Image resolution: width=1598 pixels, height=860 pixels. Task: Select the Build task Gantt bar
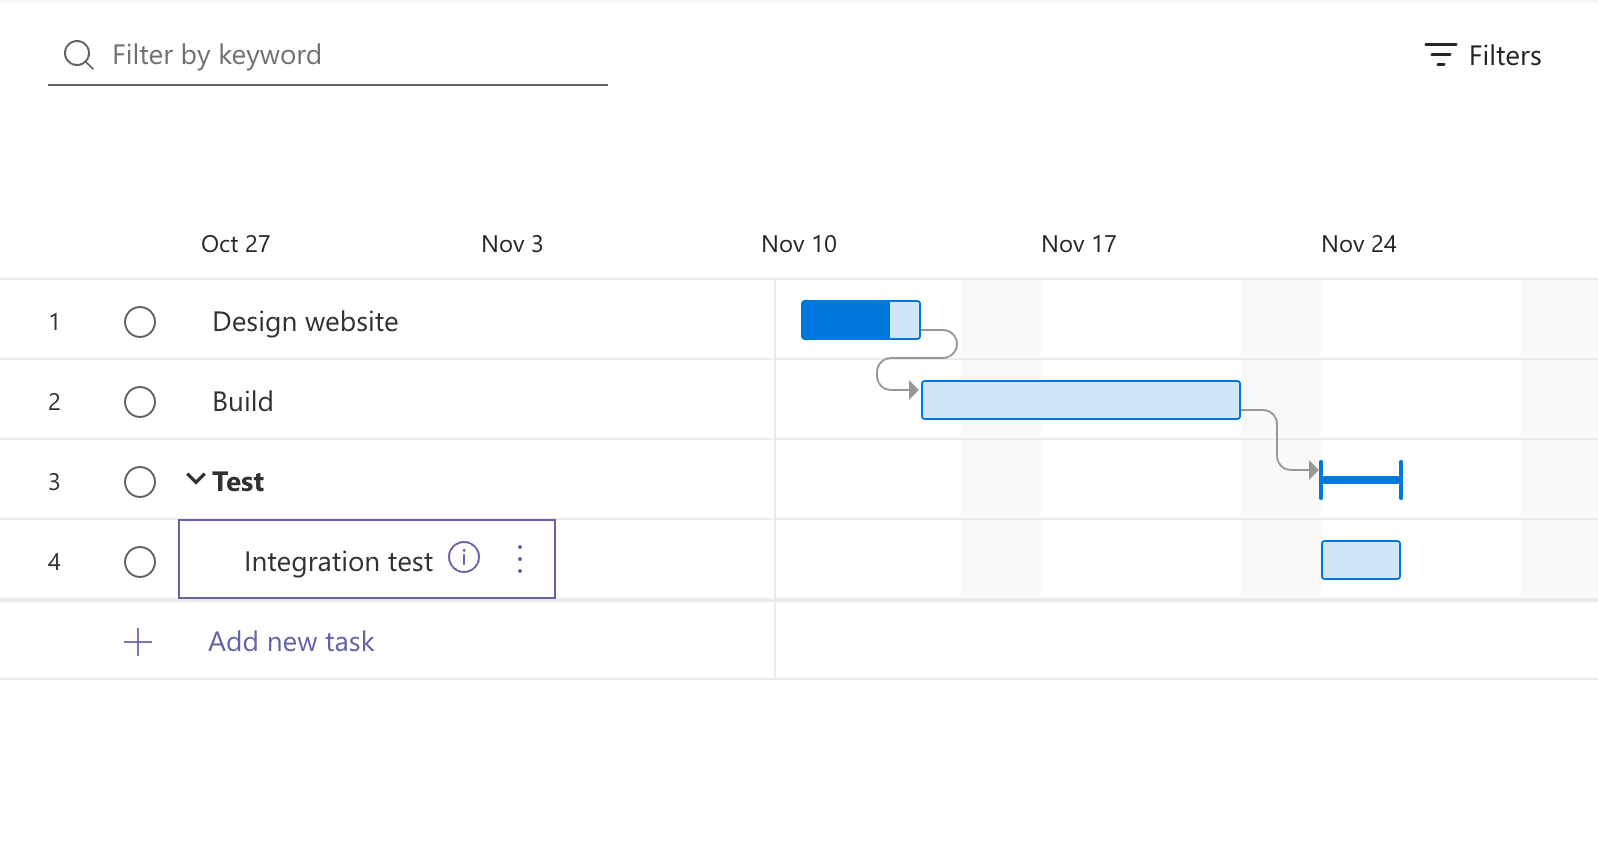coord(1080,400)
